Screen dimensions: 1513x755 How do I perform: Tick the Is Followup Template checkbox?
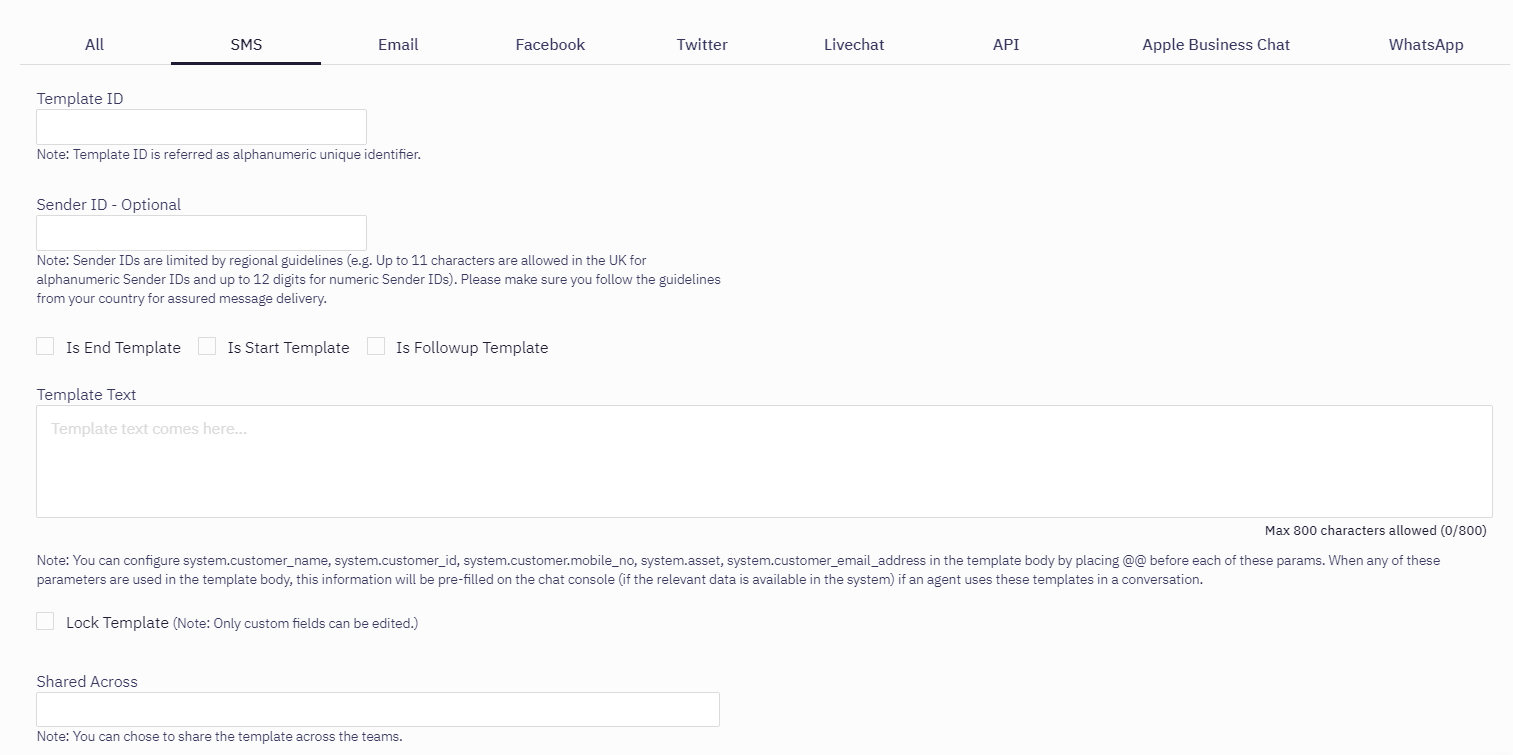click(376, 346)
